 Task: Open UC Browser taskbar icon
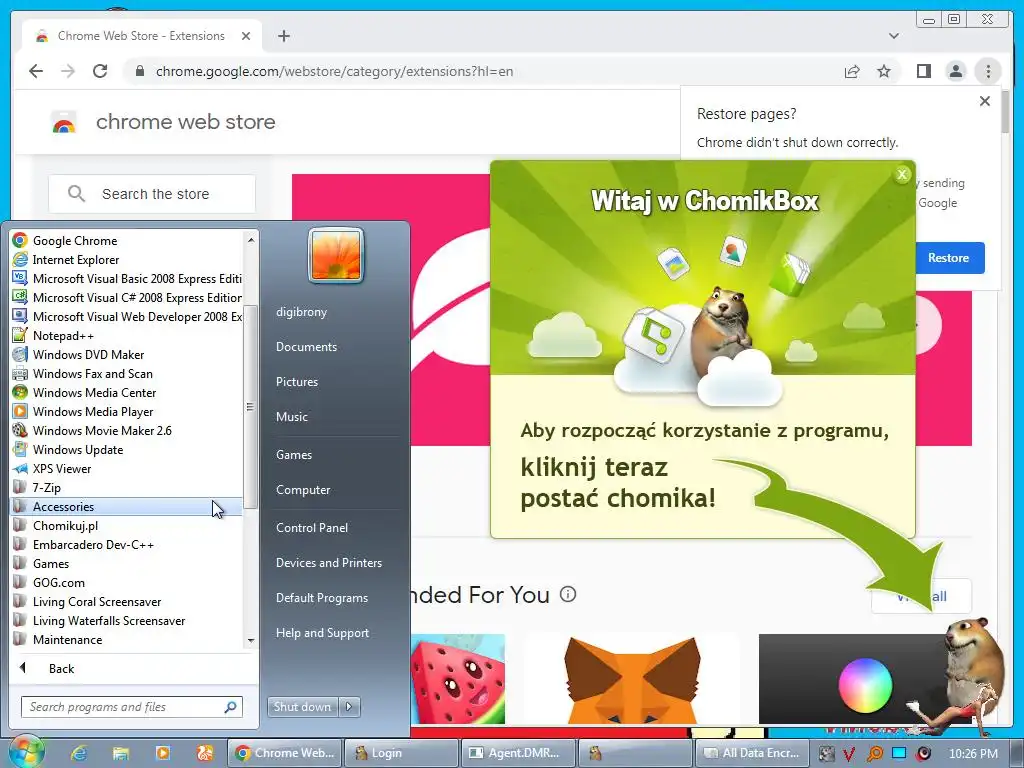click(x=205, y=753)
